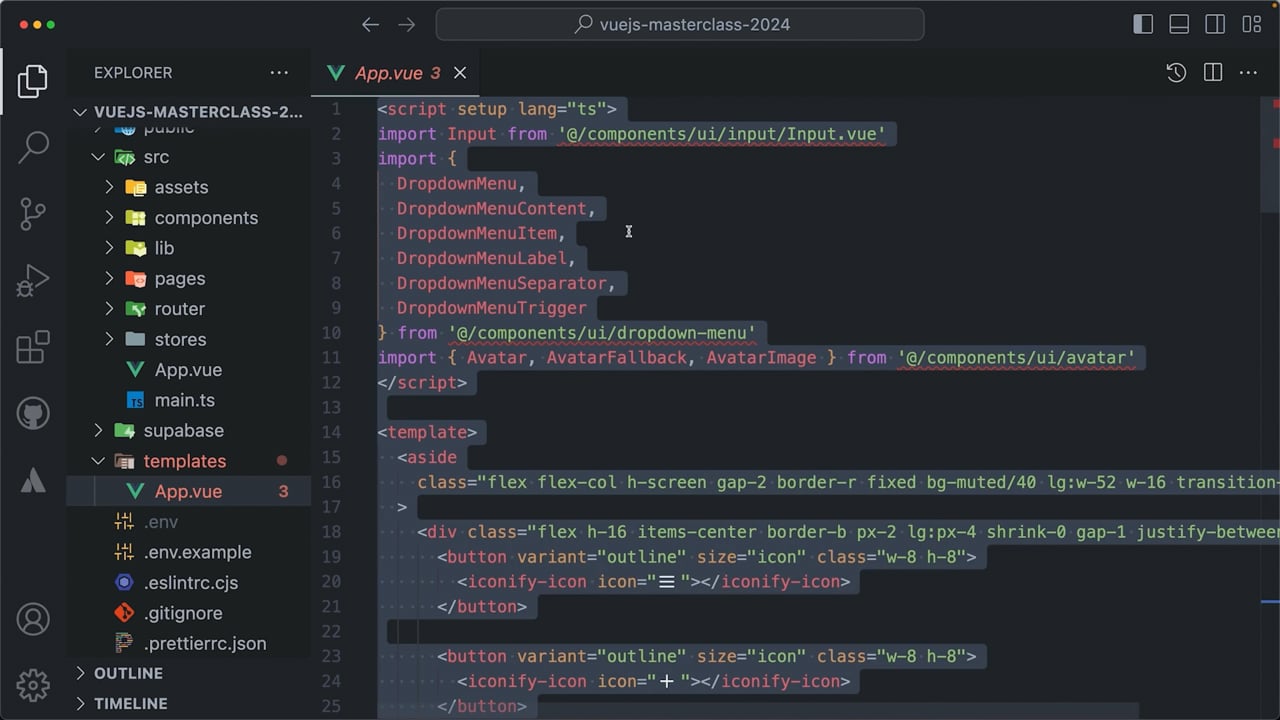Go forward with the right arrow

[406, 25]
